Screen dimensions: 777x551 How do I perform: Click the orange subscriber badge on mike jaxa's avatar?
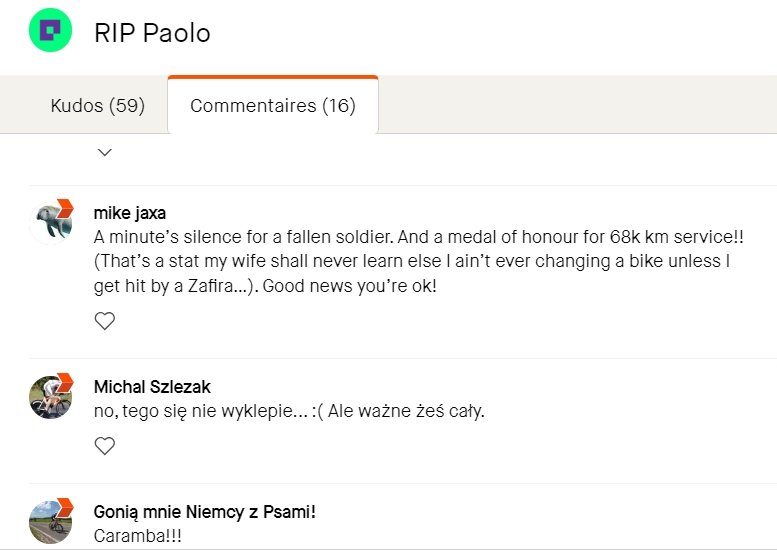tap(65, 208)
